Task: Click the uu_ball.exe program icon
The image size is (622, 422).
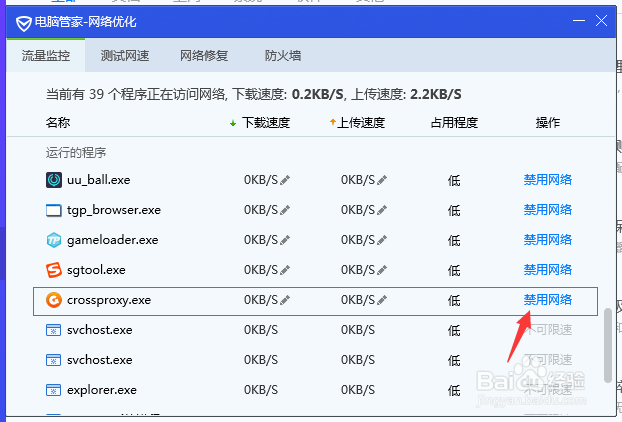Action: coord(54,180)
